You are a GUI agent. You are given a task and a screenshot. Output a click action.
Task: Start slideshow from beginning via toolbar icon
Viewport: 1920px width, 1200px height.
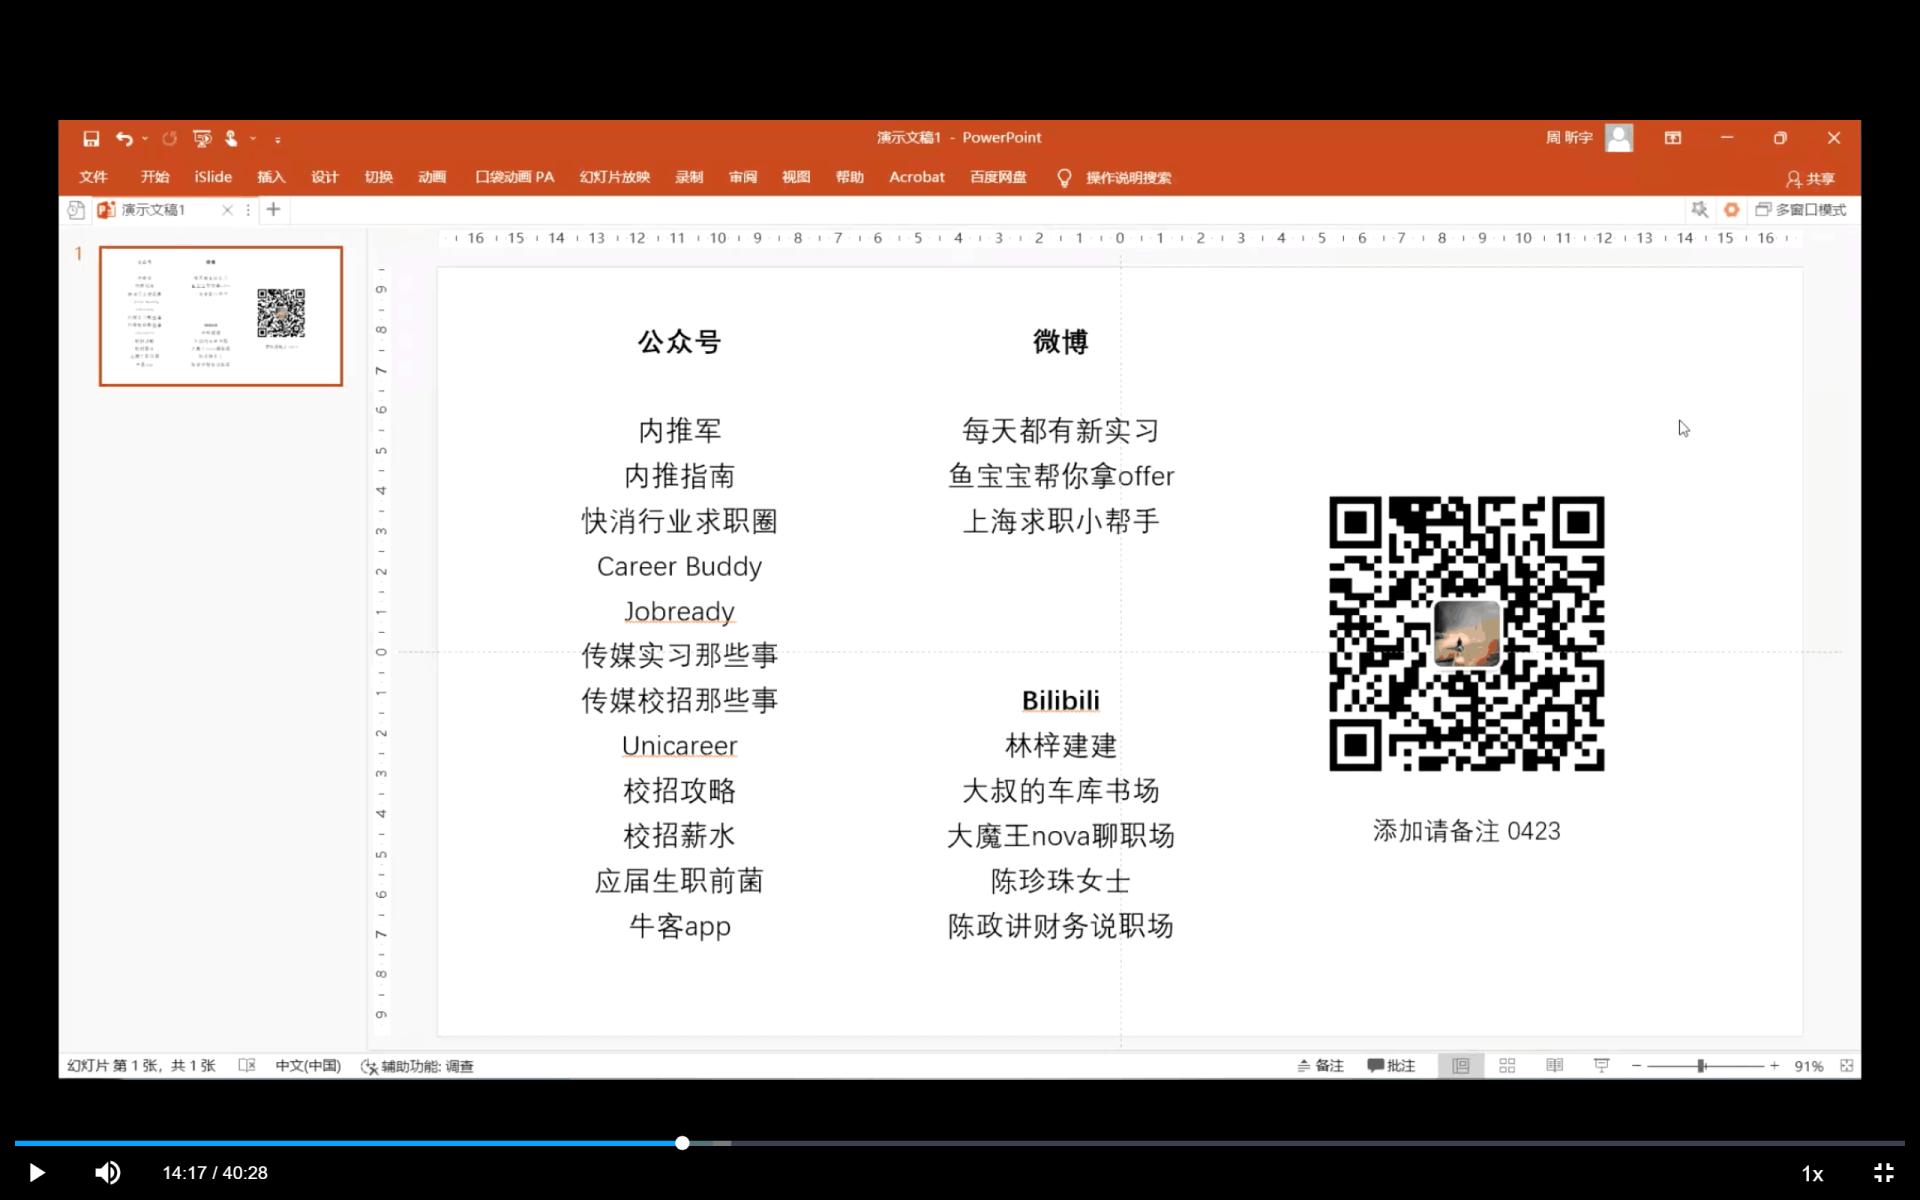pos(202,139)
